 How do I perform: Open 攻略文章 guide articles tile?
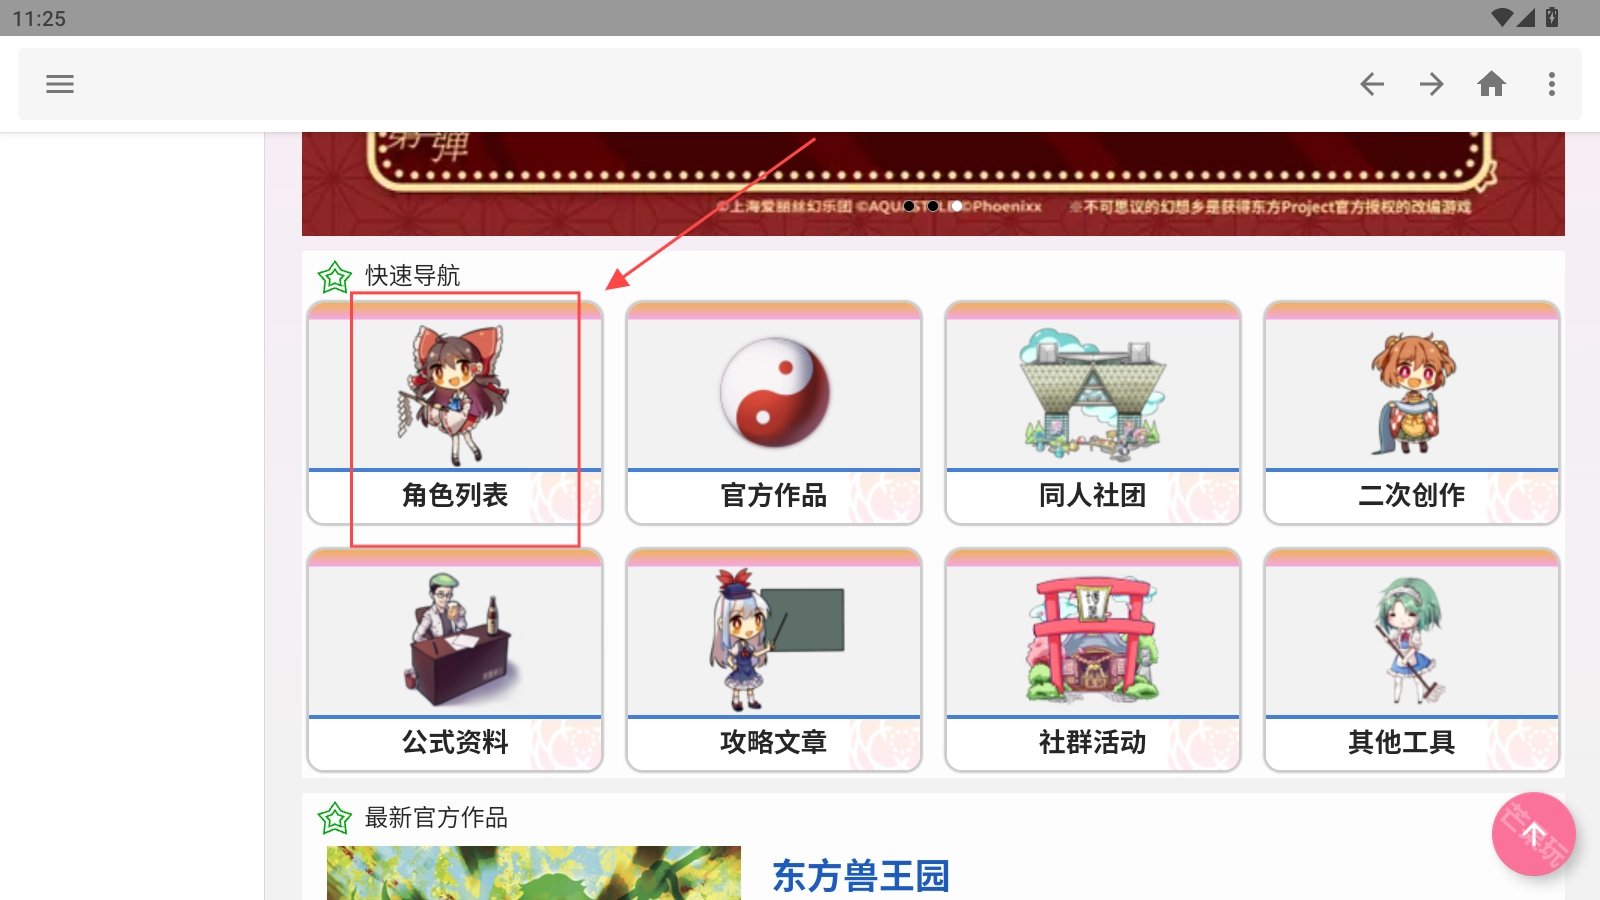click(x=774, y=659)
